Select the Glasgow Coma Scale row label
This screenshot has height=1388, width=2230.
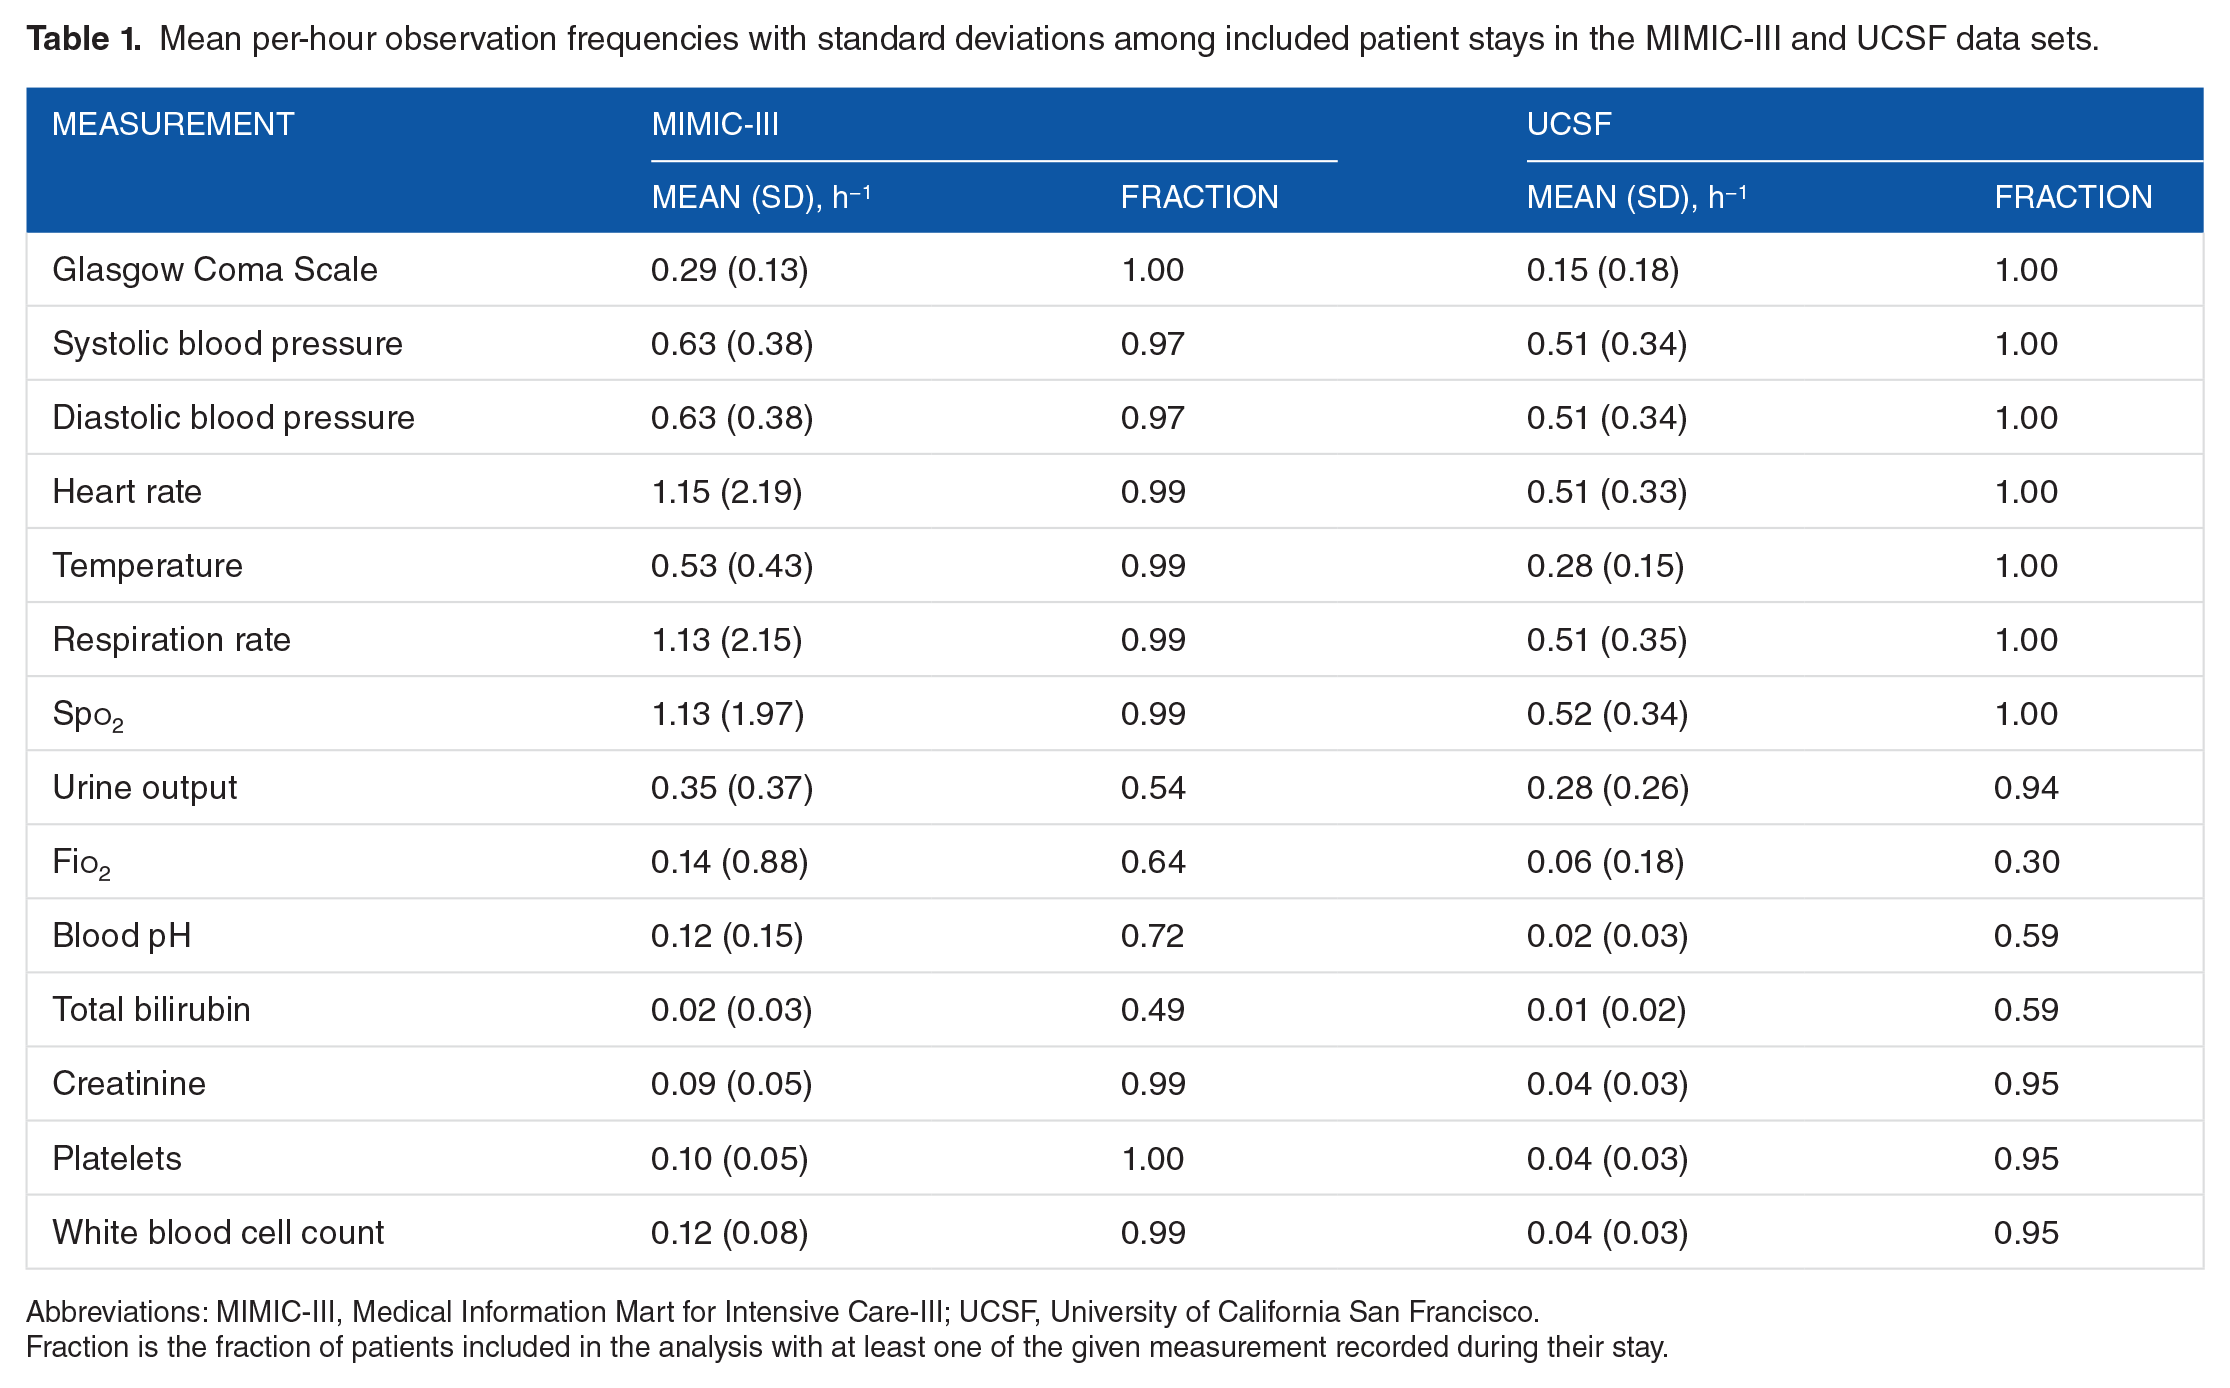tap(215, 270)
